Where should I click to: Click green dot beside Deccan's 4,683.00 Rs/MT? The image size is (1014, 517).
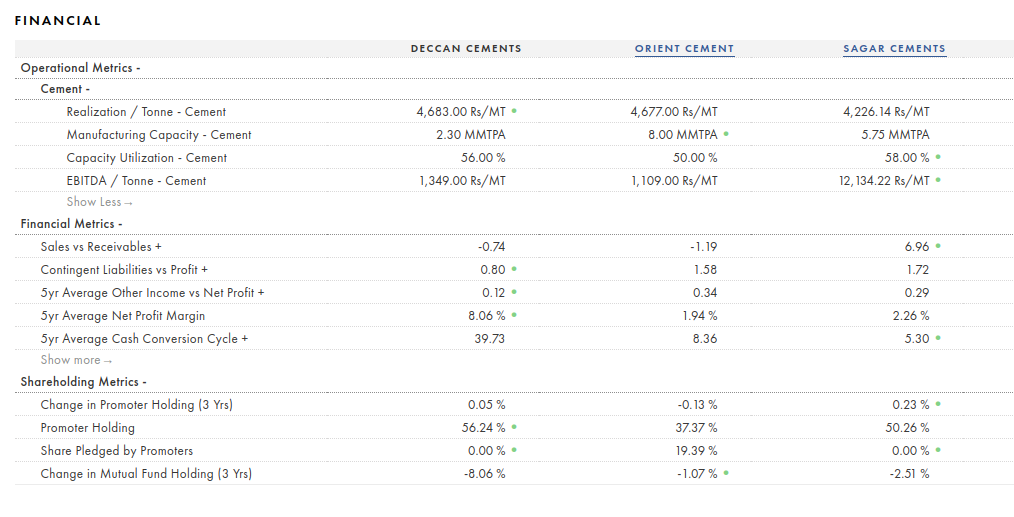coord(514,112)
